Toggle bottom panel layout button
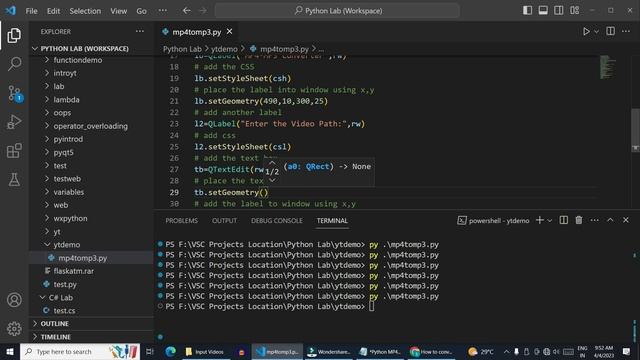640x360 pixels. coord(543,11)
